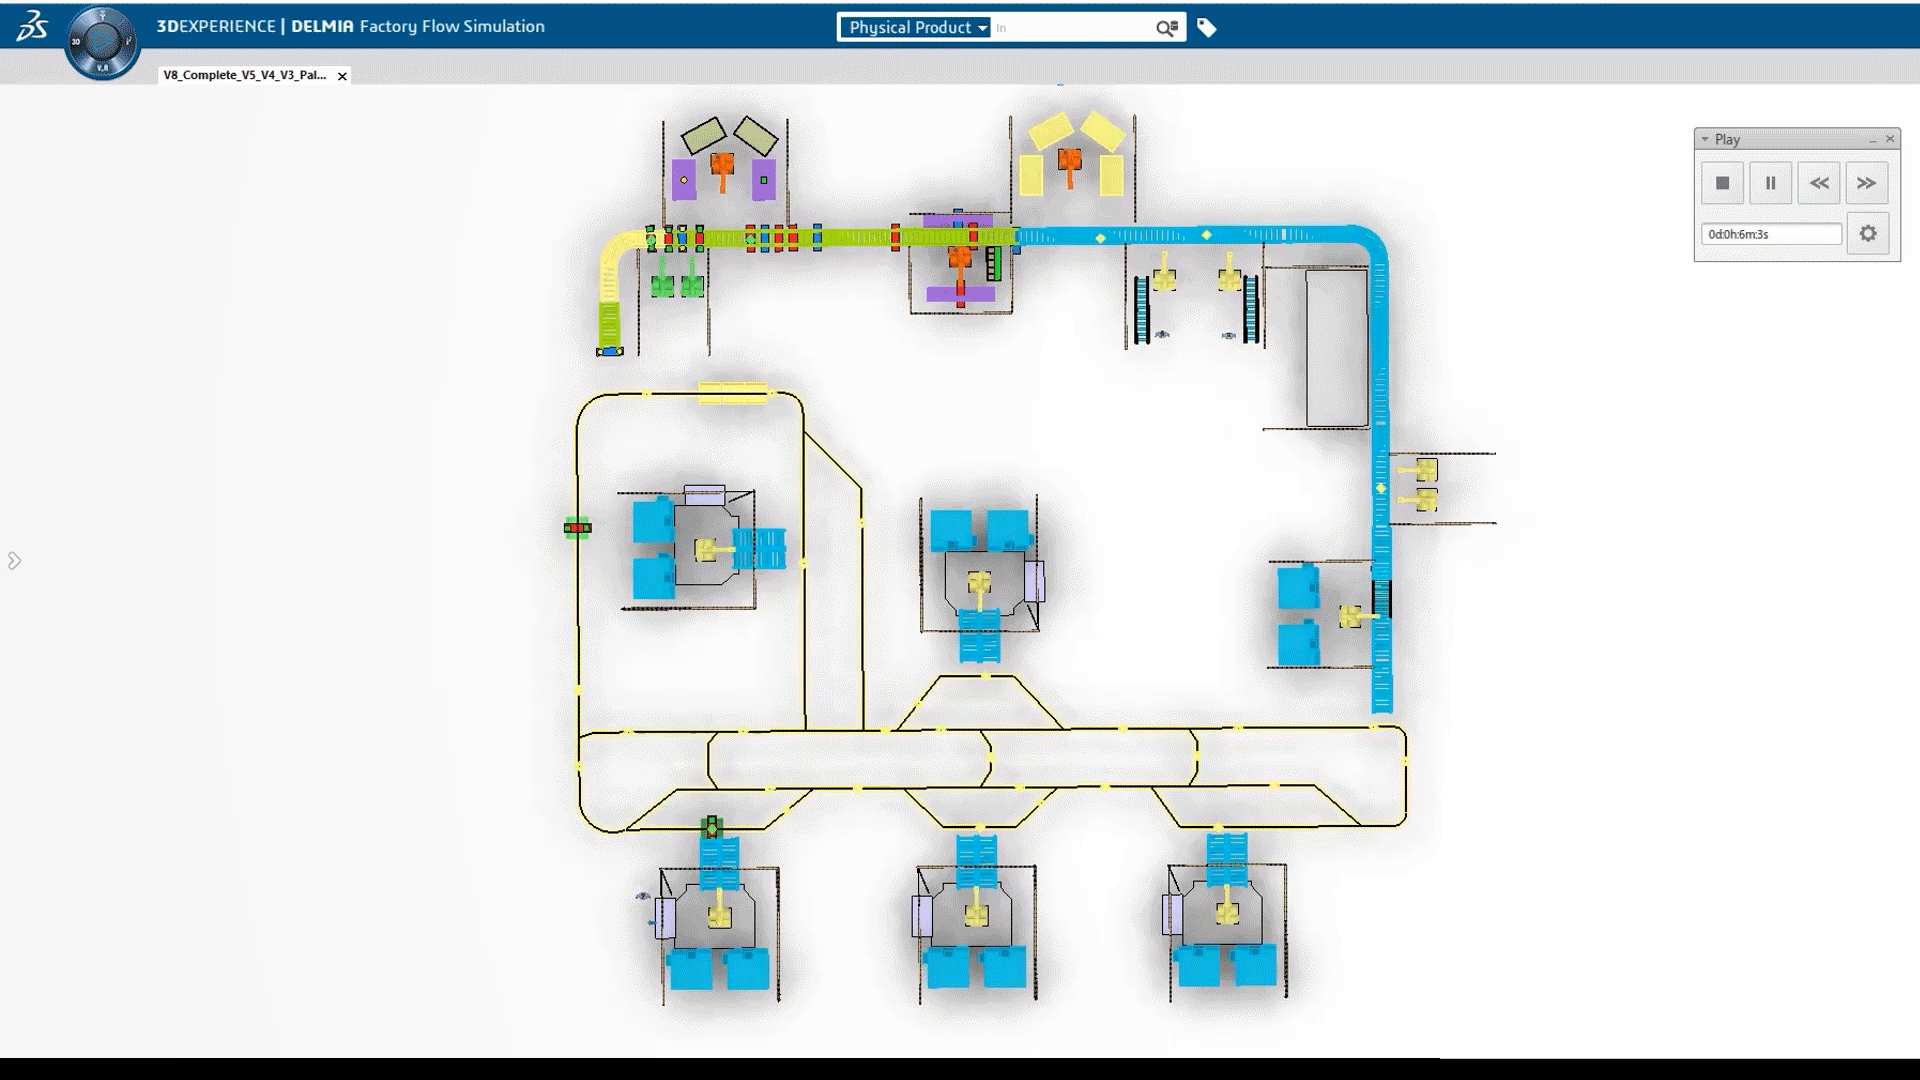Select the V8_Complete_V5_V4_V3_Pal tab
Image resolution: width=1920 pixels, height=1080 pixels.
[x=245, y=75]
